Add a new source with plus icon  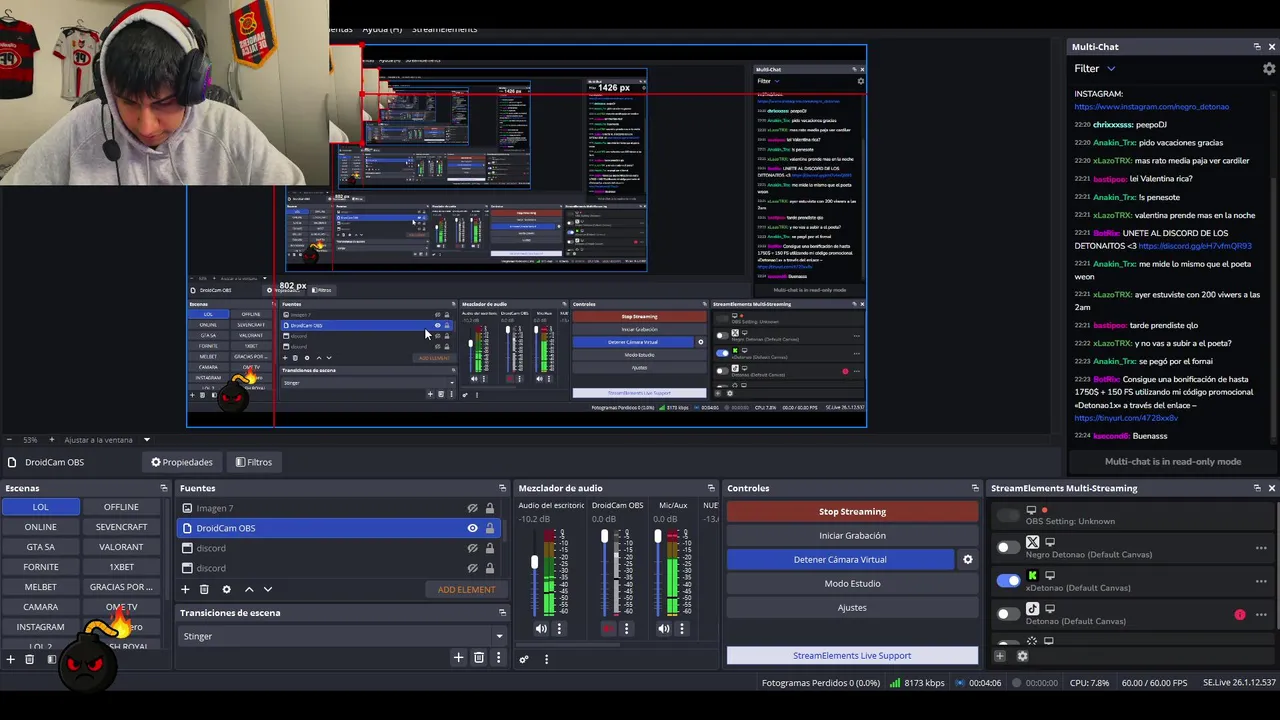click(x=185, y=590)
